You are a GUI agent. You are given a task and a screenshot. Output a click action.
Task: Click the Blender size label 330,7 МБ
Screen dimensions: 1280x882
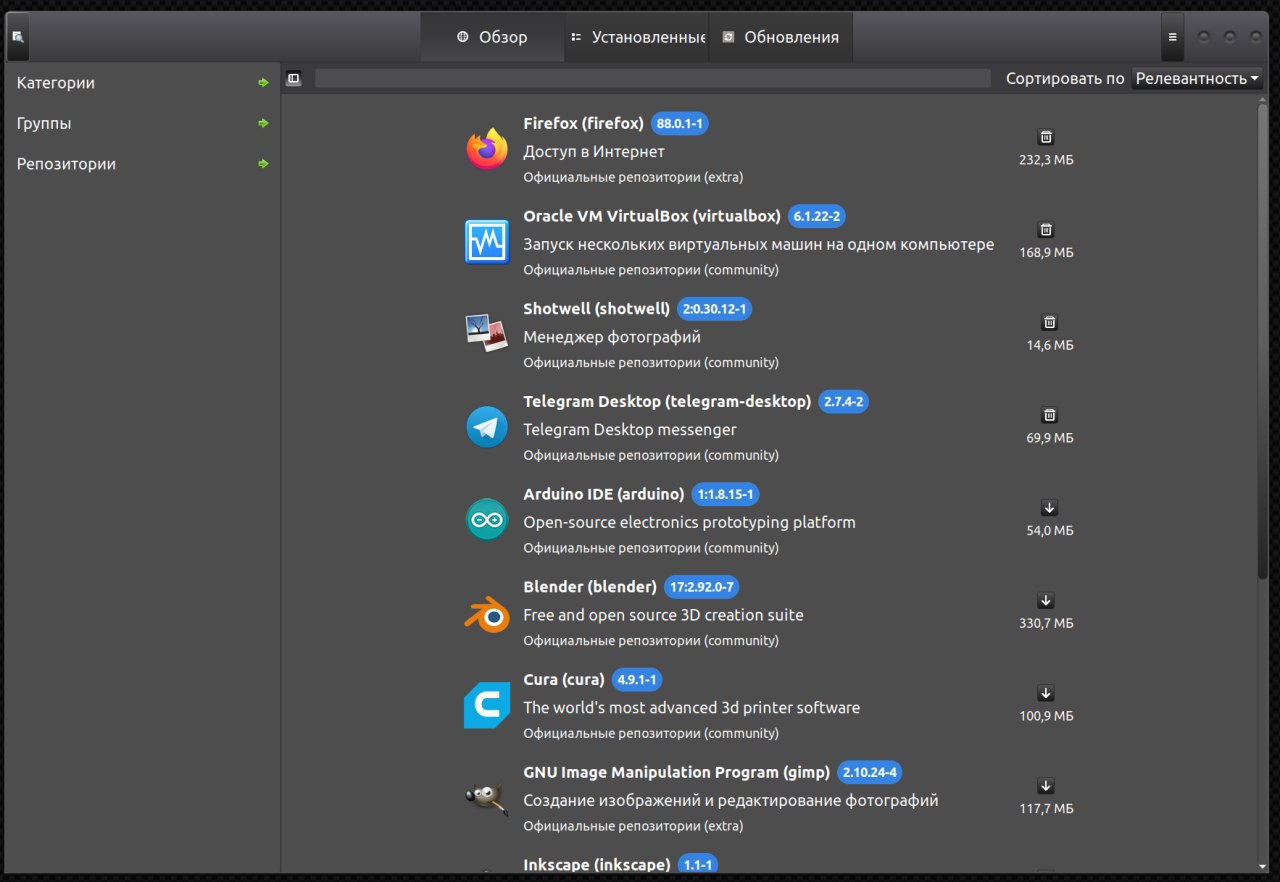coord(1046,623)
